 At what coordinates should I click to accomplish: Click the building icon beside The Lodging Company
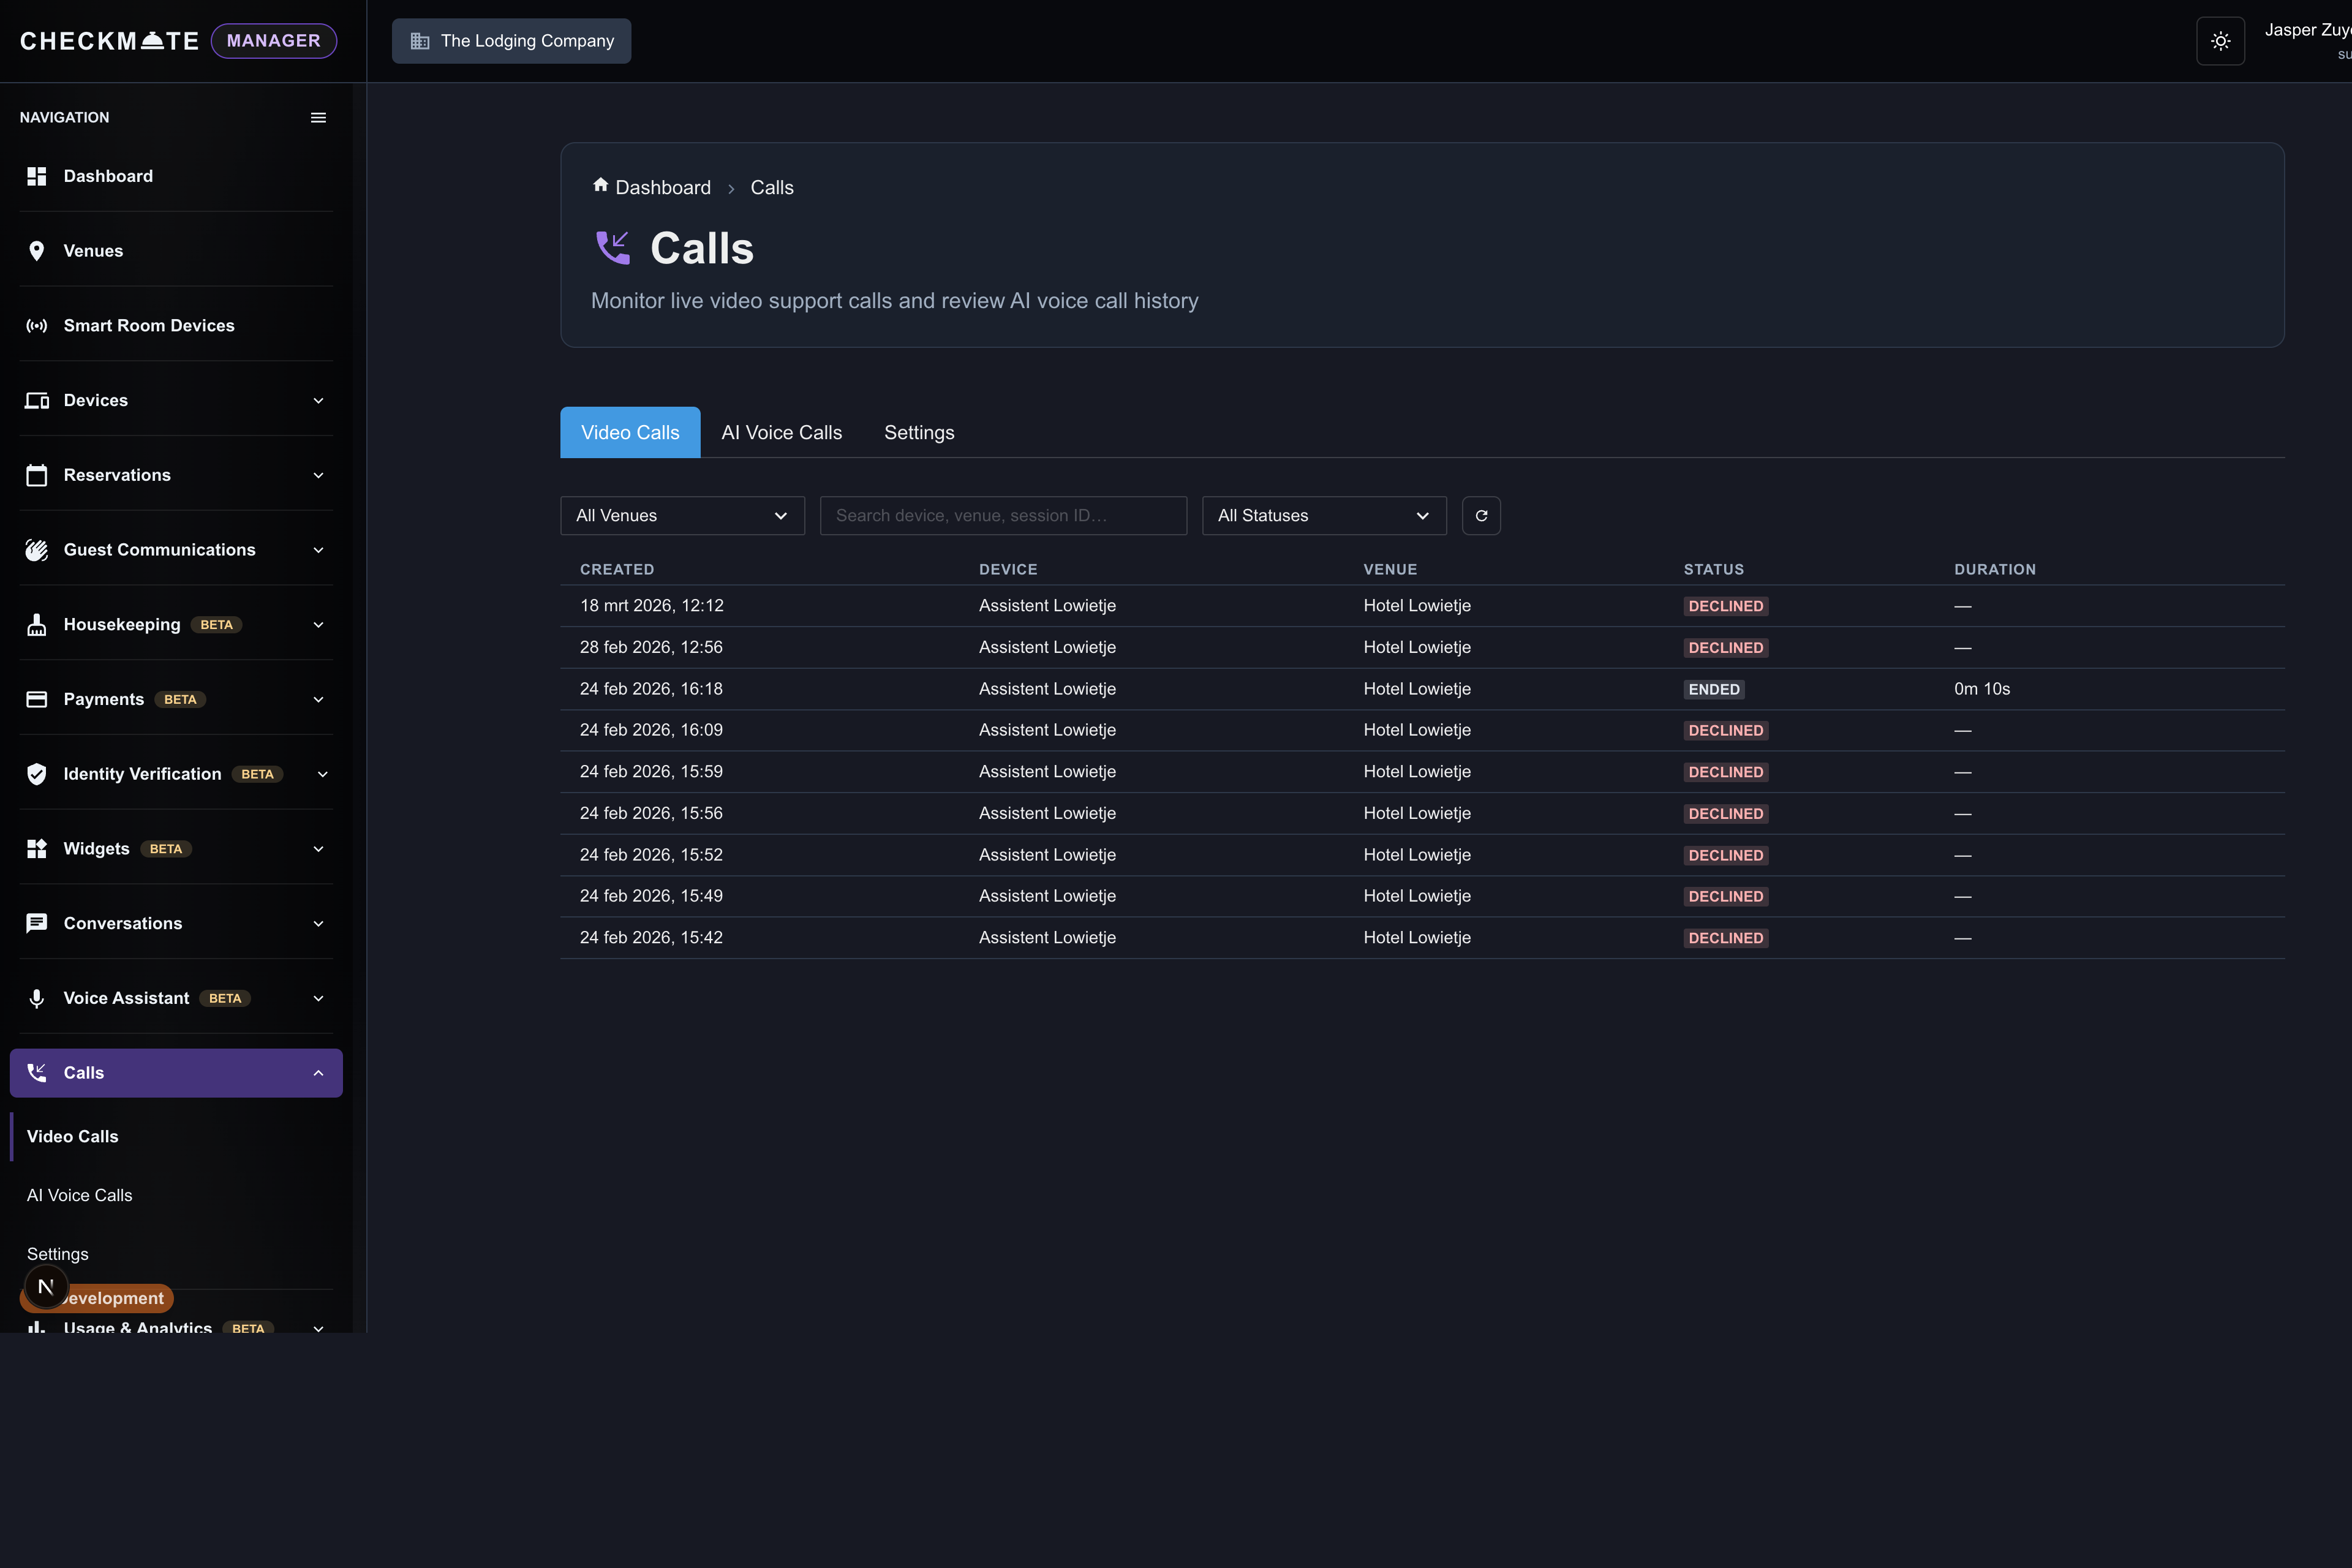(x=420, y=41)
